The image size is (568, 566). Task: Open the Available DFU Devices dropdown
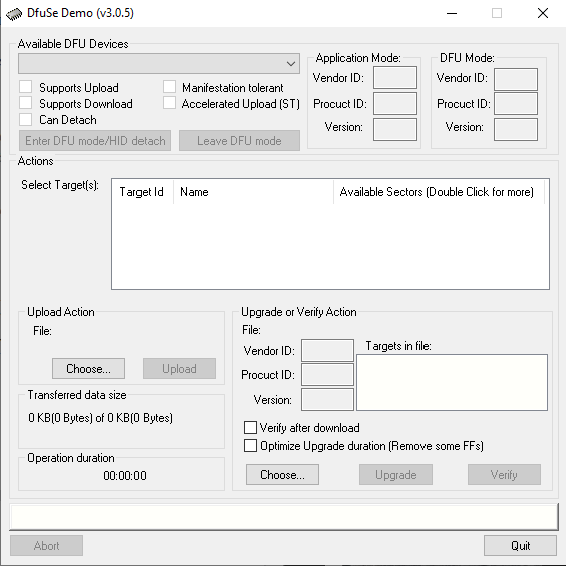(159, 64)
